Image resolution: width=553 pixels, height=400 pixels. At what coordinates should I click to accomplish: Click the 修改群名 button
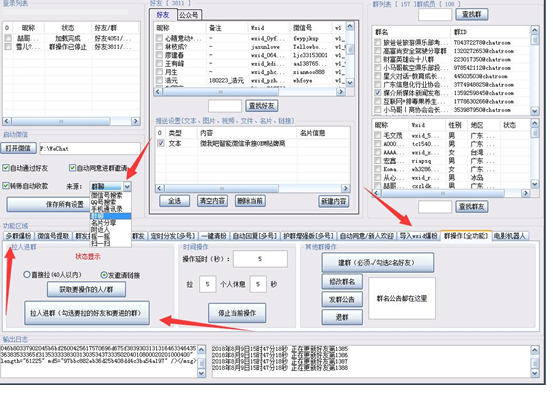tap(342, 281)
